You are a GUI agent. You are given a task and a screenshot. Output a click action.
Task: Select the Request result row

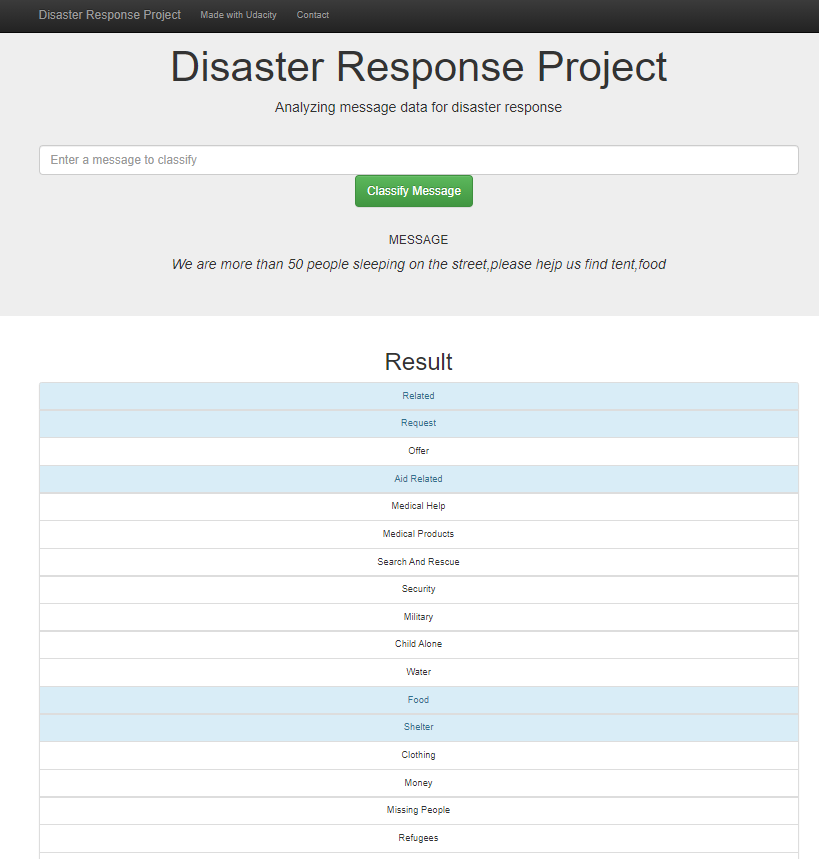tap(419, 423)
